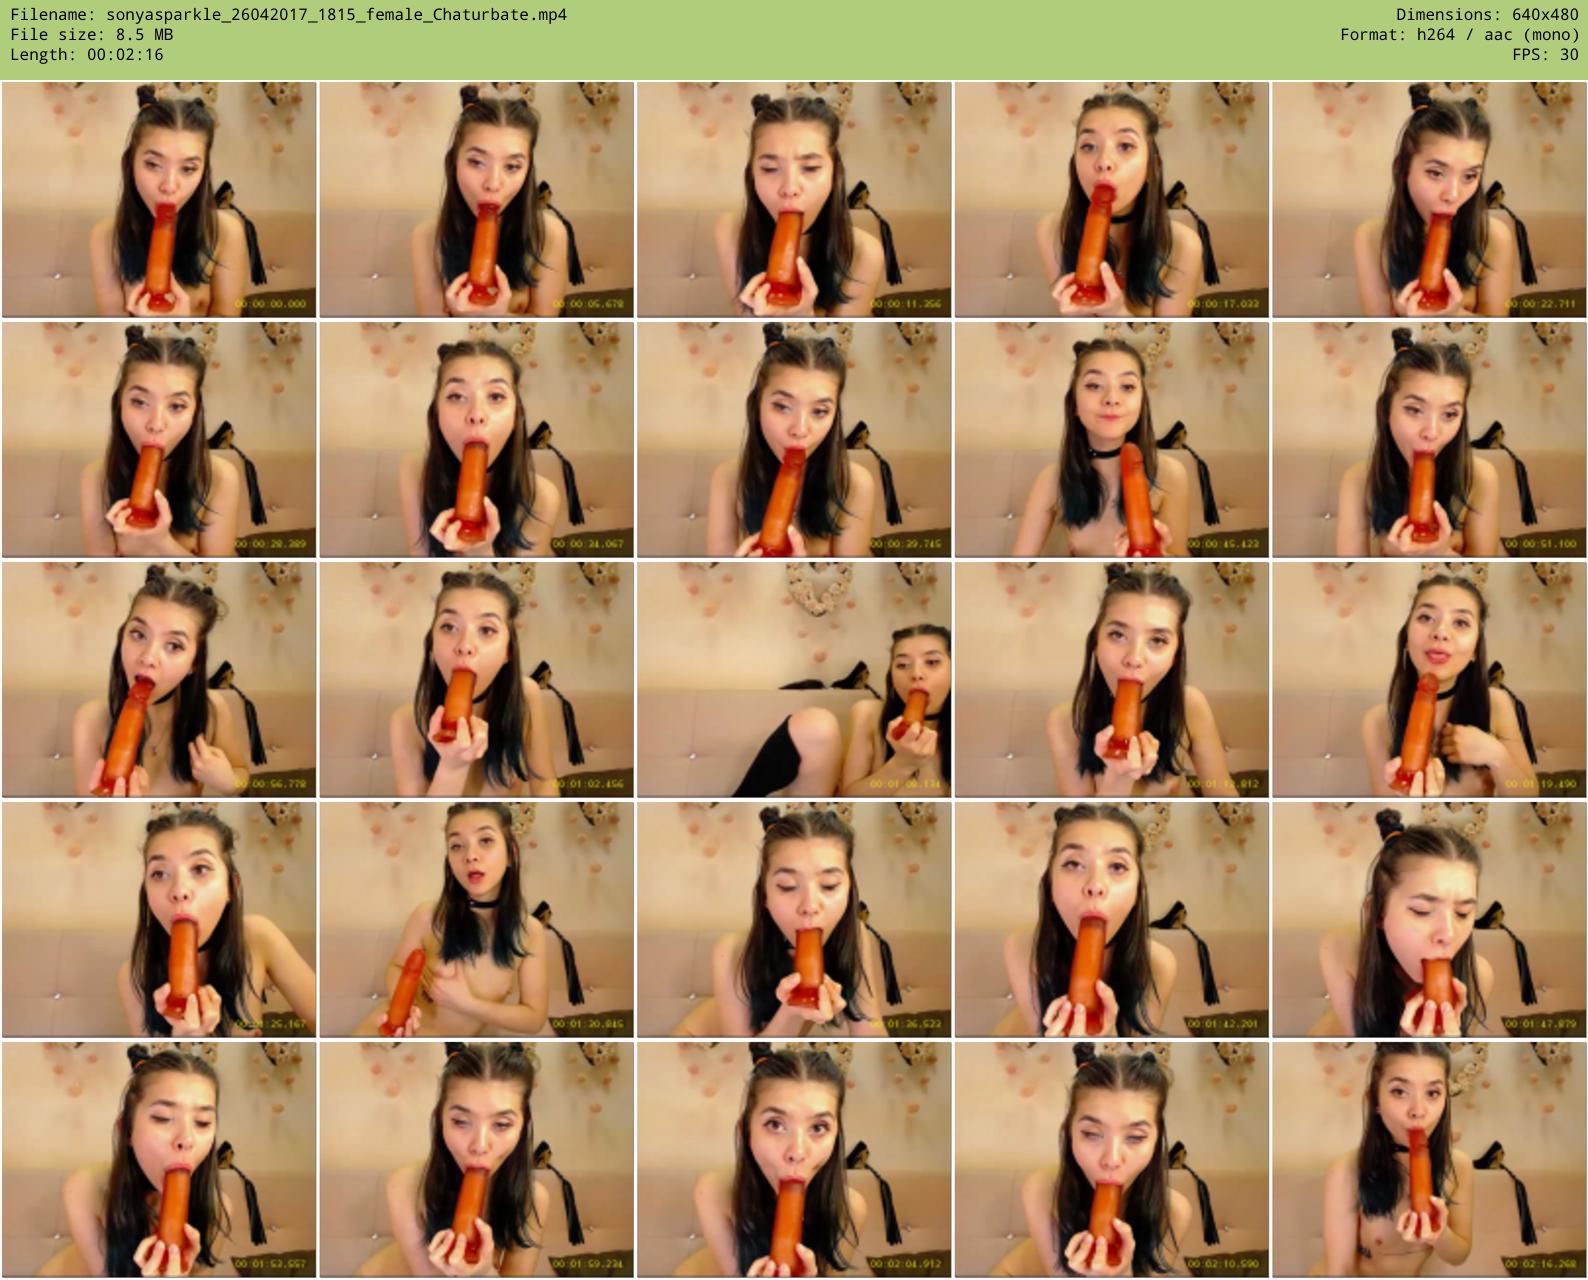This screenshot has height=1280, width=1588.
Task: Open the frame stamped 00:01:42.201
Action: [x=1111, y=920]
